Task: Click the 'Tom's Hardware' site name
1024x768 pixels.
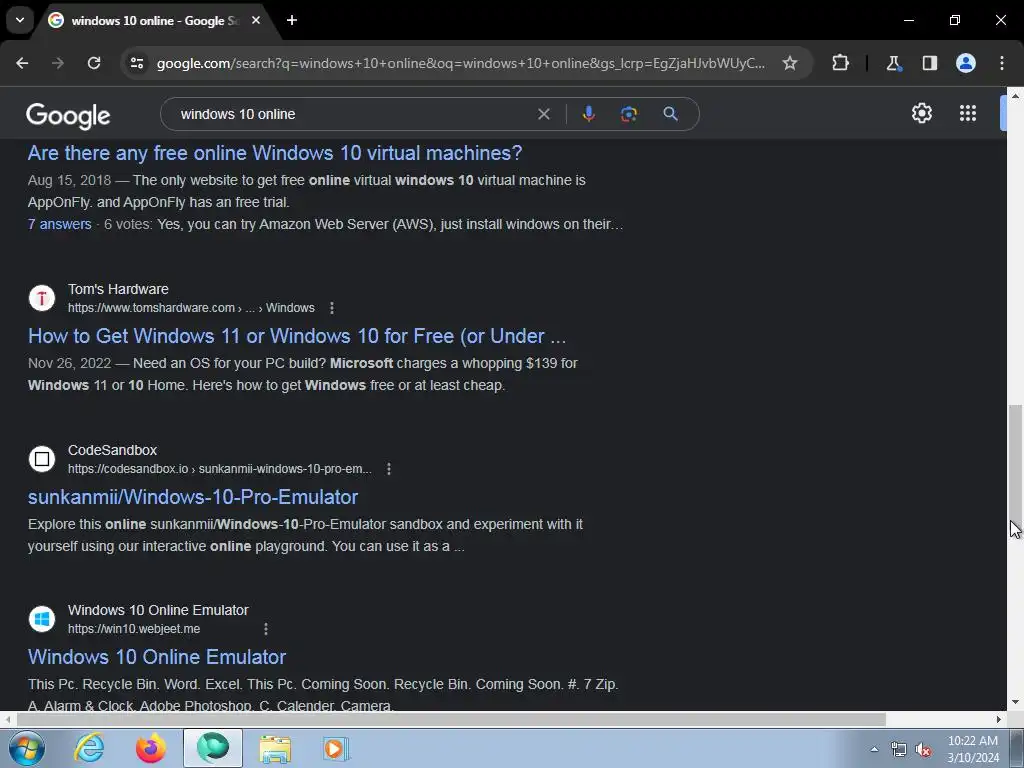Action: 118,289
